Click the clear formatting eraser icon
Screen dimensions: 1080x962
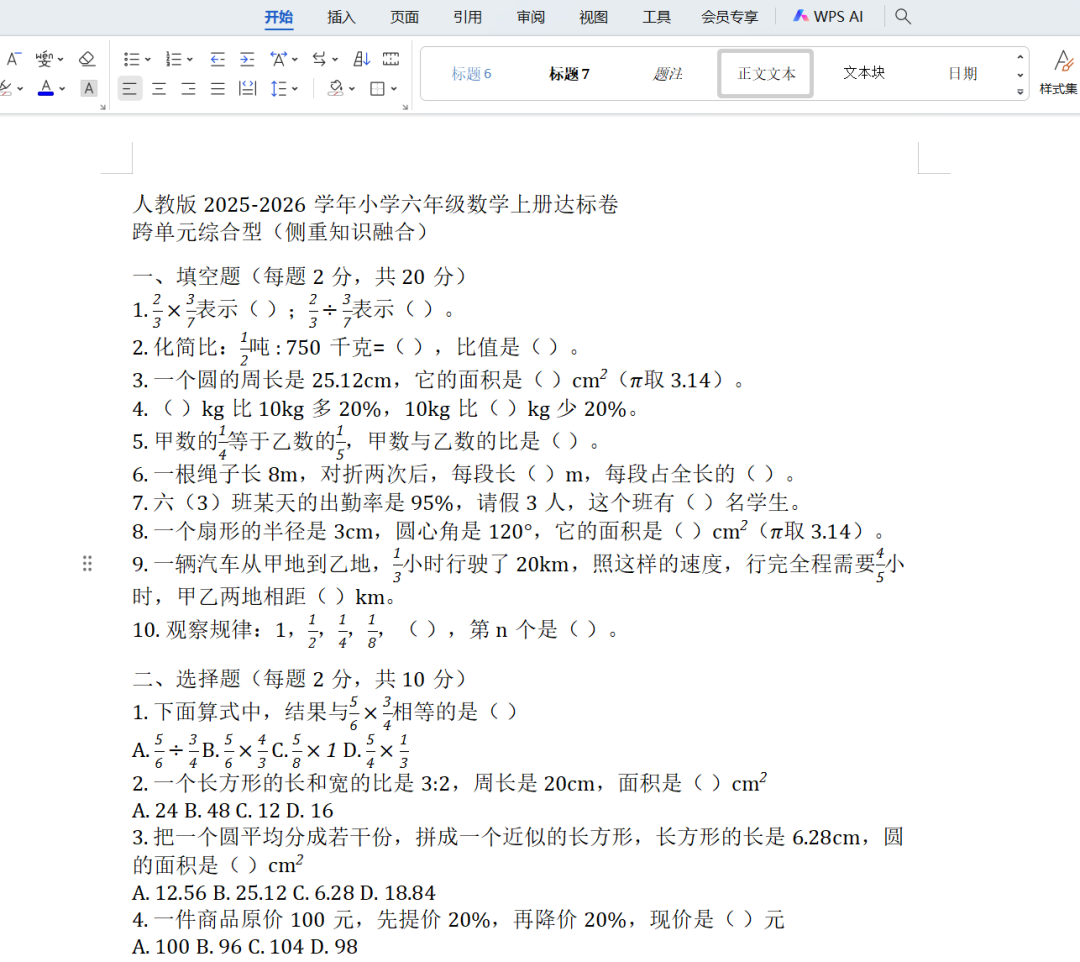87,59
